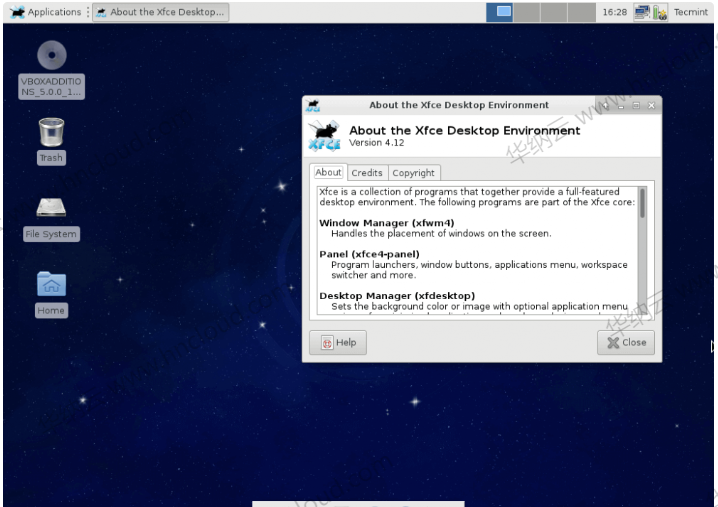Click the panel clock showing 16:28

614,12
